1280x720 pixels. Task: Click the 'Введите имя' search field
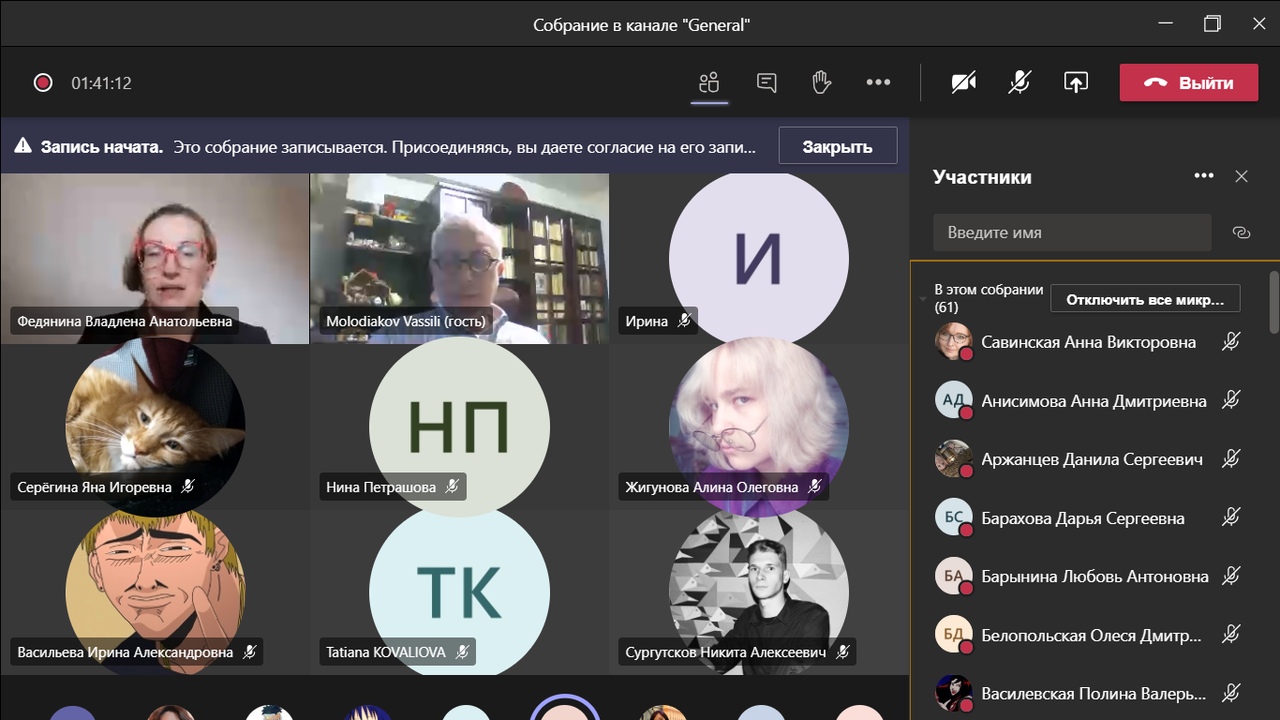pos(1072,232)
